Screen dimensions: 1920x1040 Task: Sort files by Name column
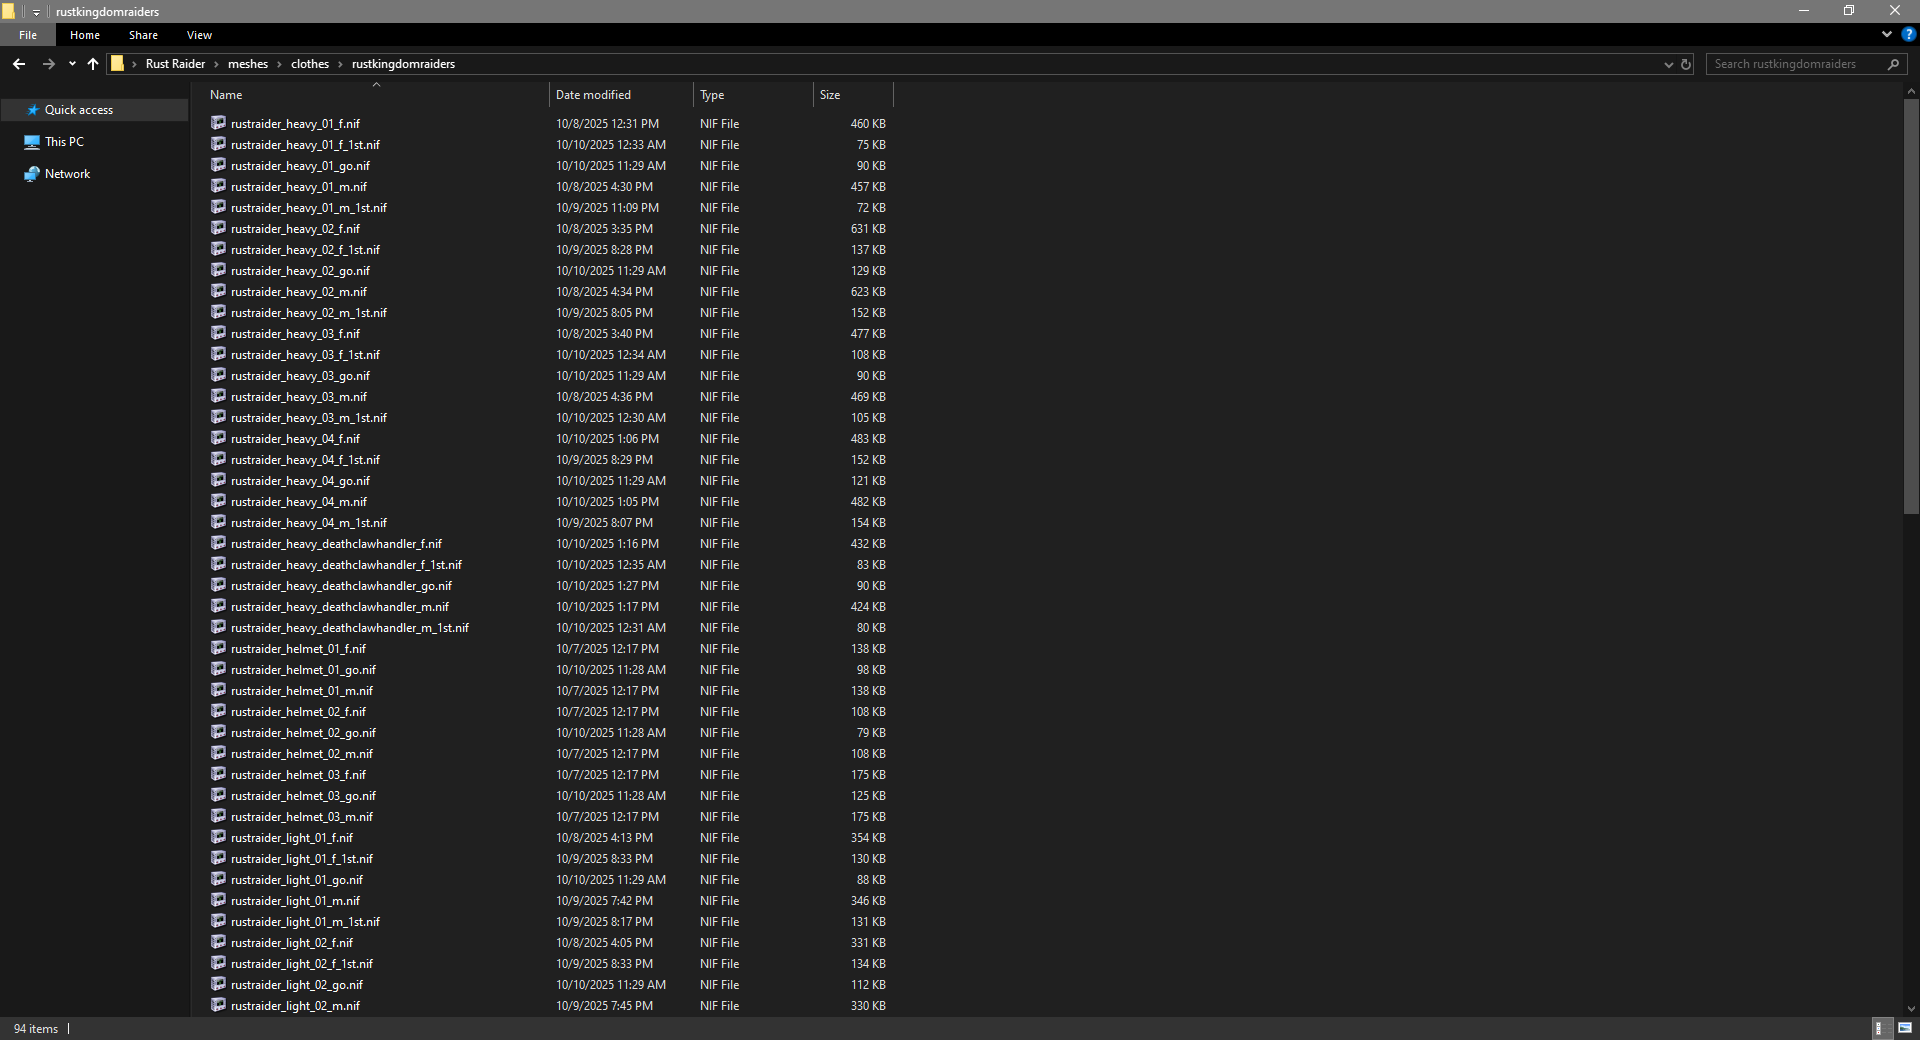pyautogui.click(x=376, y=95)
